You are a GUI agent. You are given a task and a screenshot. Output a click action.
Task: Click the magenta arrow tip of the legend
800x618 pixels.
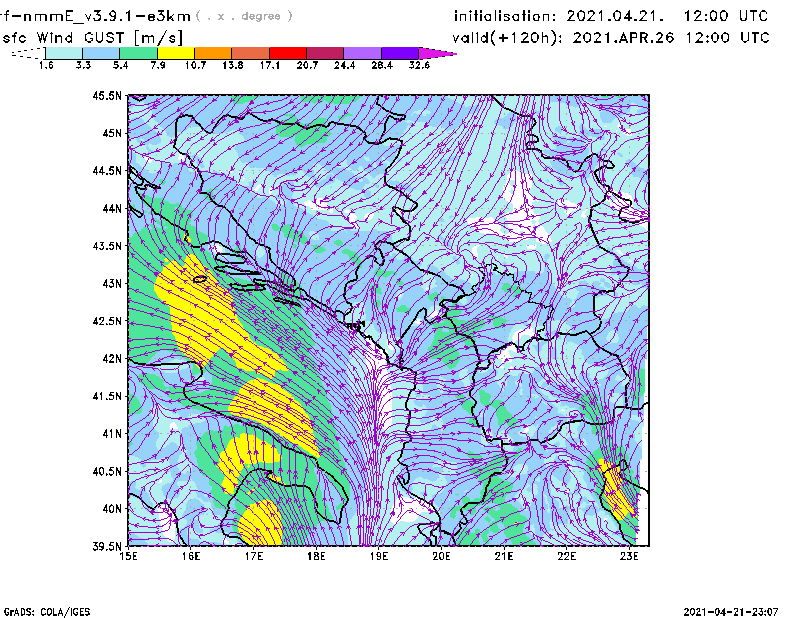(x=437, y=53)
